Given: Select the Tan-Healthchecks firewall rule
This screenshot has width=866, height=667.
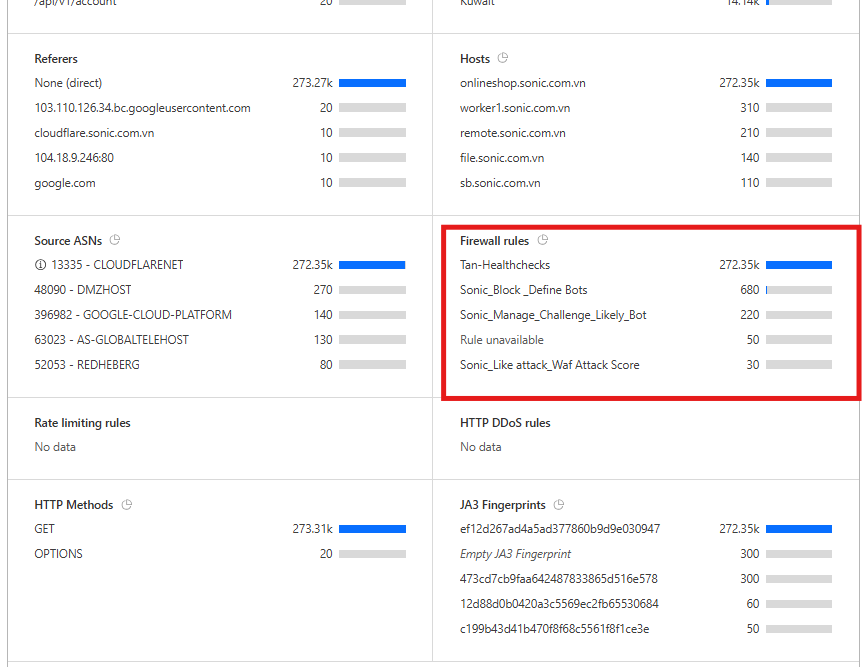Looking at the screenshot, I should (505, 265).
